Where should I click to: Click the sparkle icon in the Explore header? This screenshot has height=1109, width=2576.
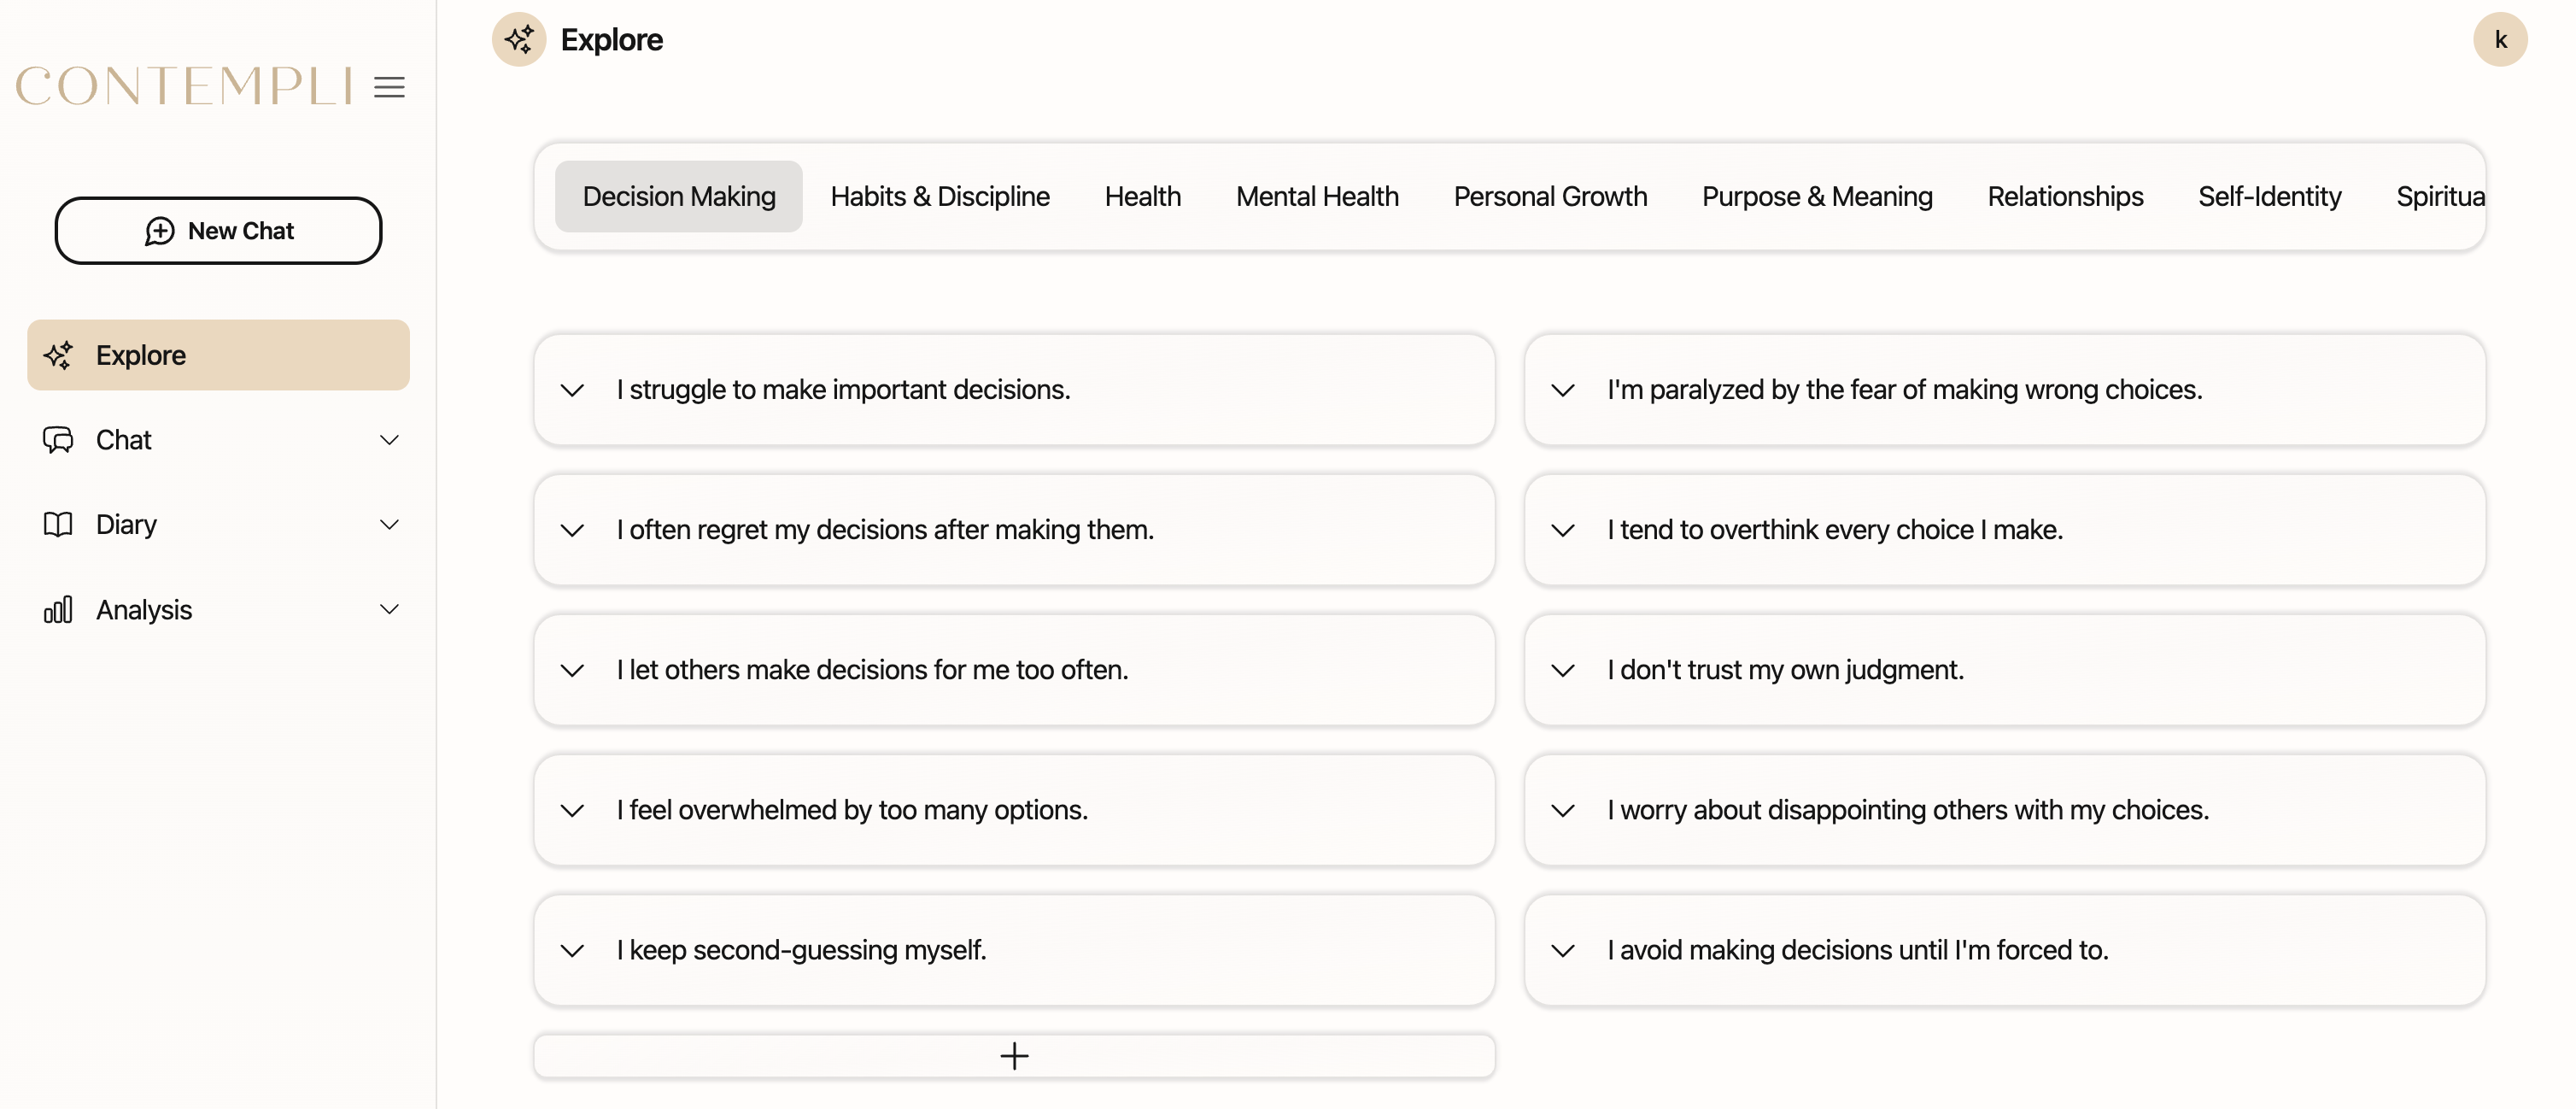point(519,40)
